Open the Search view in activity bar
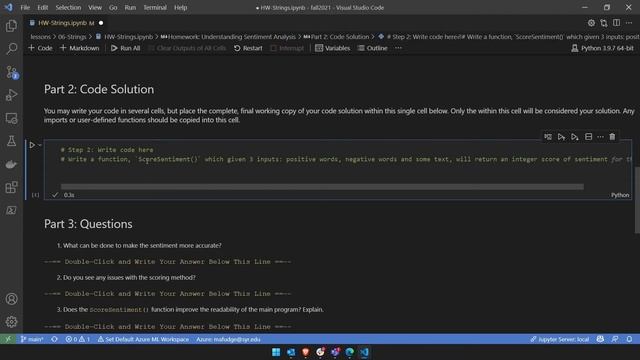This screenshot has height=360, width=640. point(11,49)
